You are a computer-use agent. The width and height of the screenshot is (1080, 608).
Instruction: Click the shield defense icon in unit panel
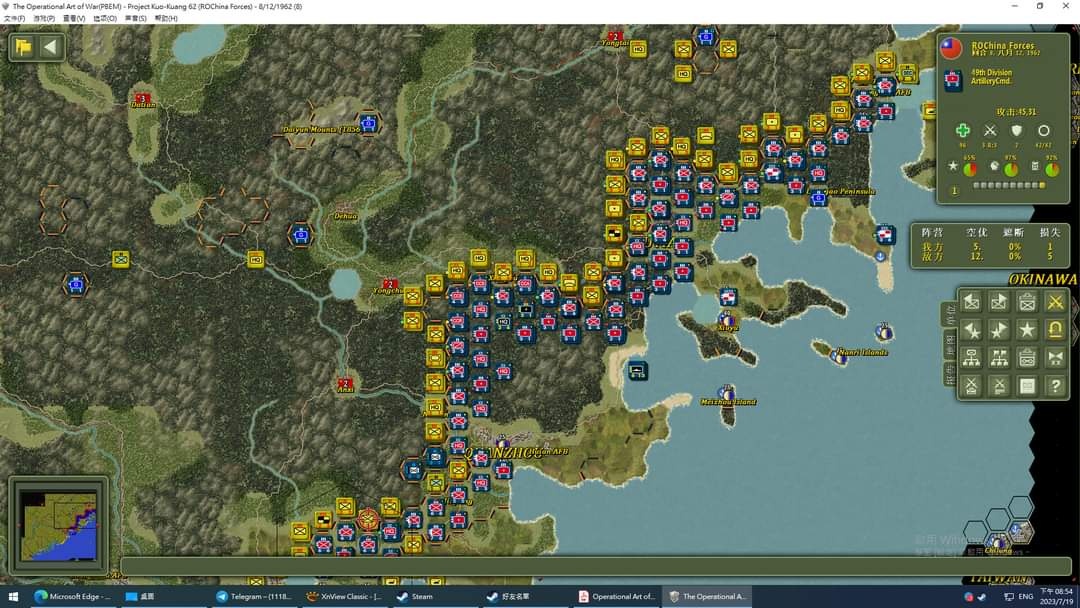click(x=1017, y=130)
